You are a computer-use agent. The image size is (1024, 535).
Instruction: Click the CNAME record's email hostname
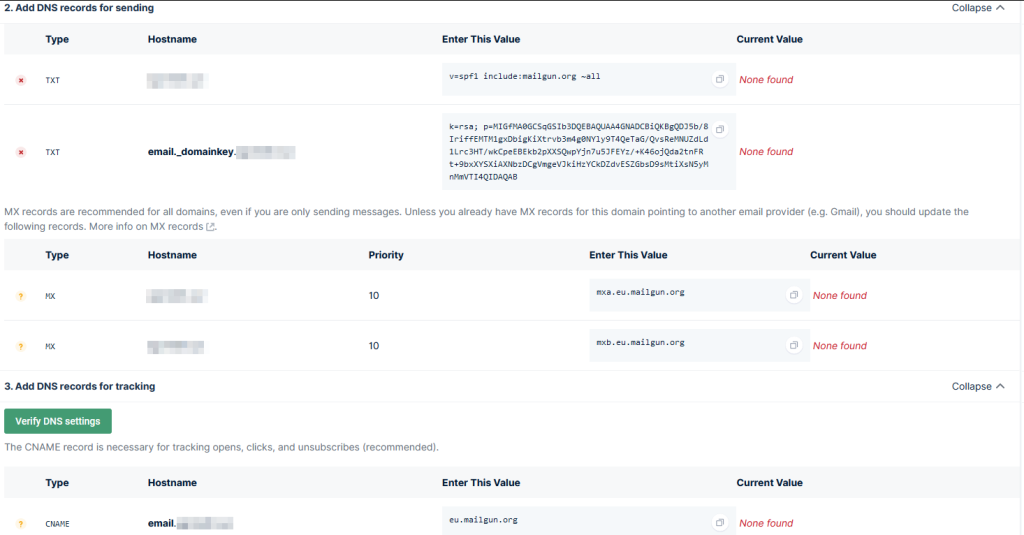(162, 523)
